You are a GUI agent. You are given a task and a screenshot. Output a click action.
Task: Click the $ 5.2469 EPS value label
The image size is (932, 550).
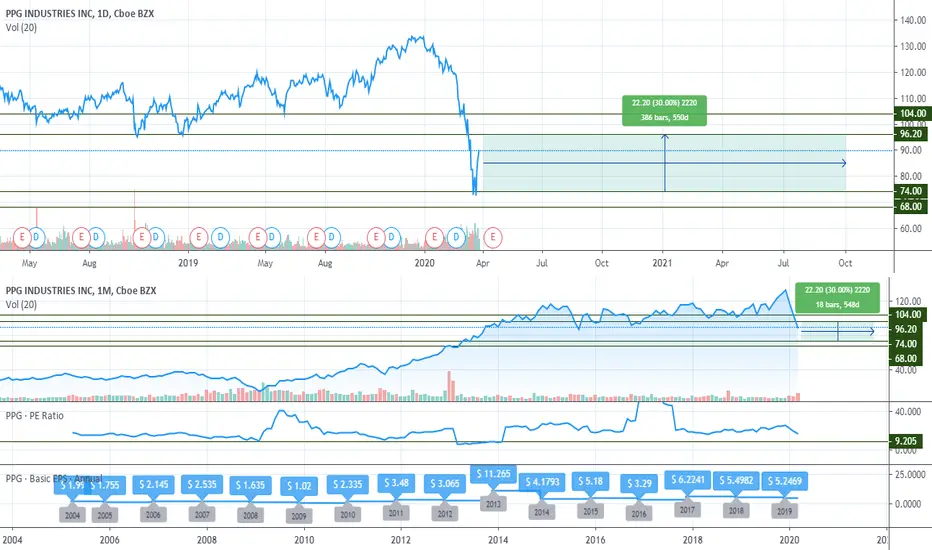coord(785,481)
